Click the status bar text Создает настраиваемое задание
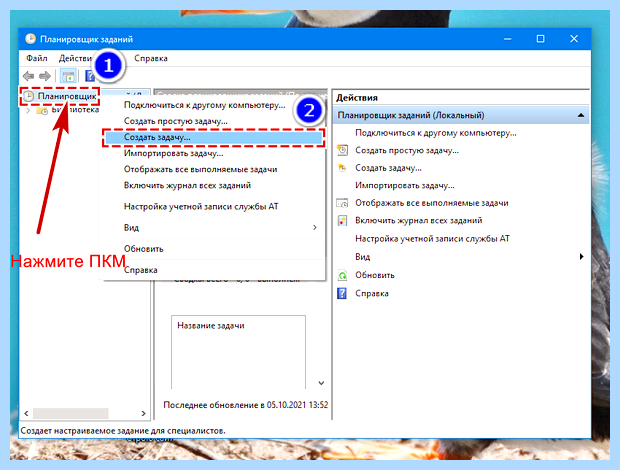This screenshot has height=470, width=620. coord(123,430)
